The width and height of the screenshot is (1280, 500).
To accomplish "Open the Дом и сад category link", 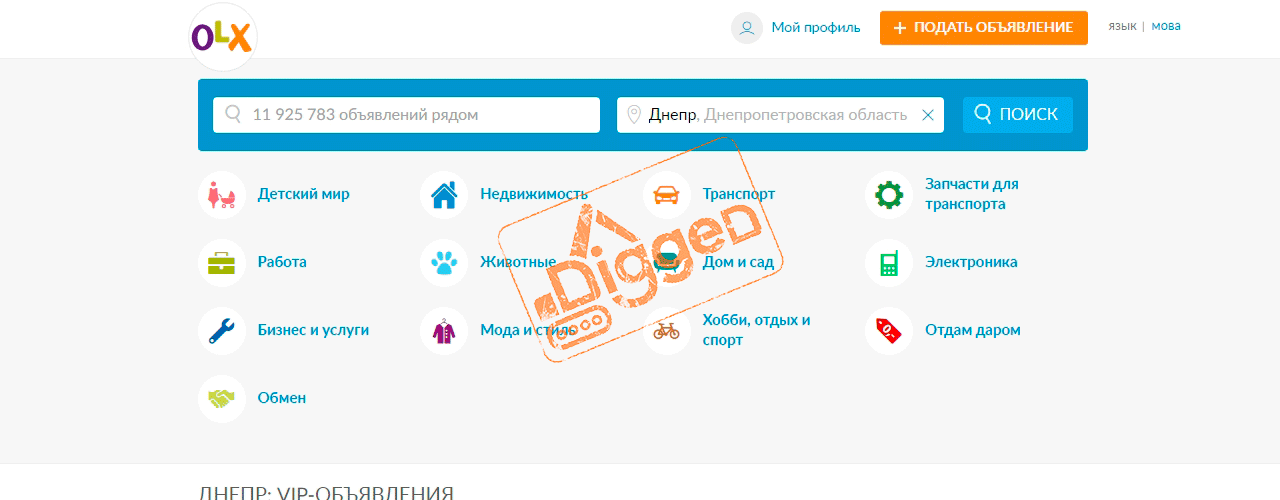I will 738,262.
